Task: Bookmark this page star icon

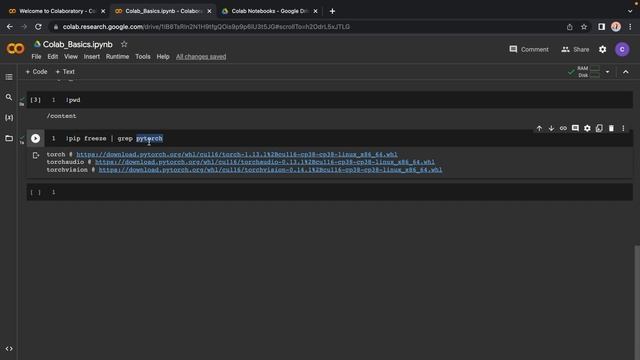Action: (x=584, y=27)
